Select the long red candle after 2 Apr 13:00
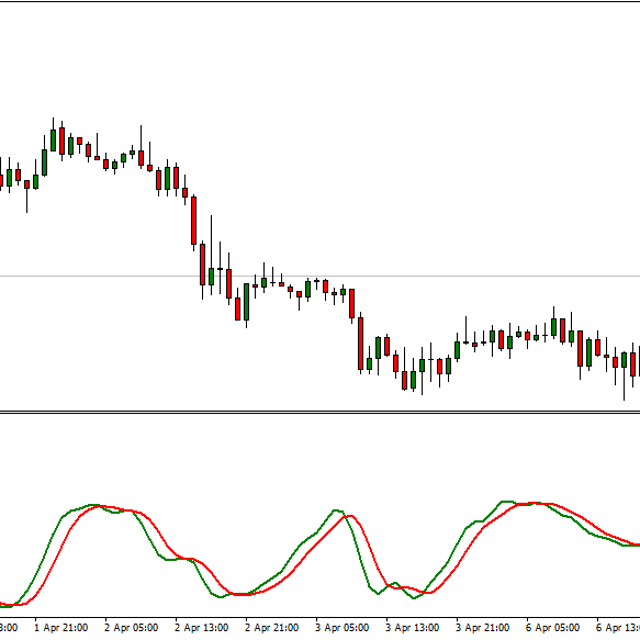 click(x=193, y=222)
